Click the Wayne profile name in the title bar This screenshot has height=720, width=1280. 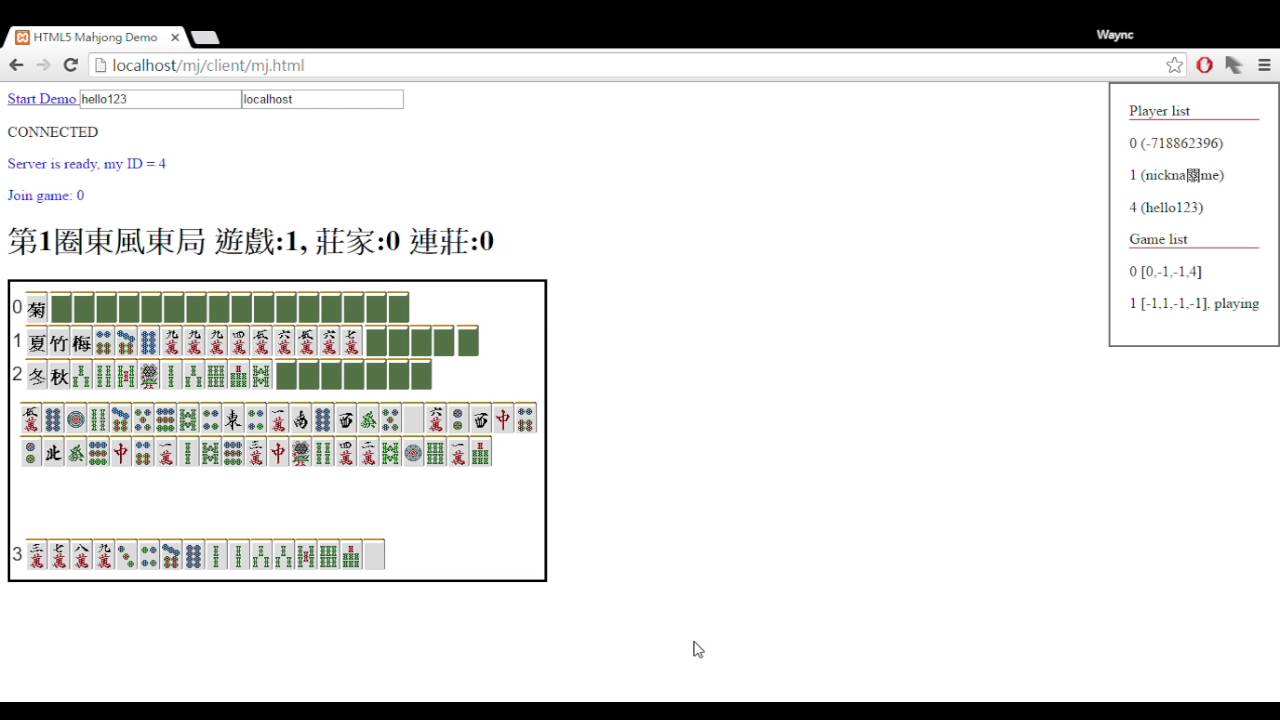pyautogui.click(x=1114, y=35)
